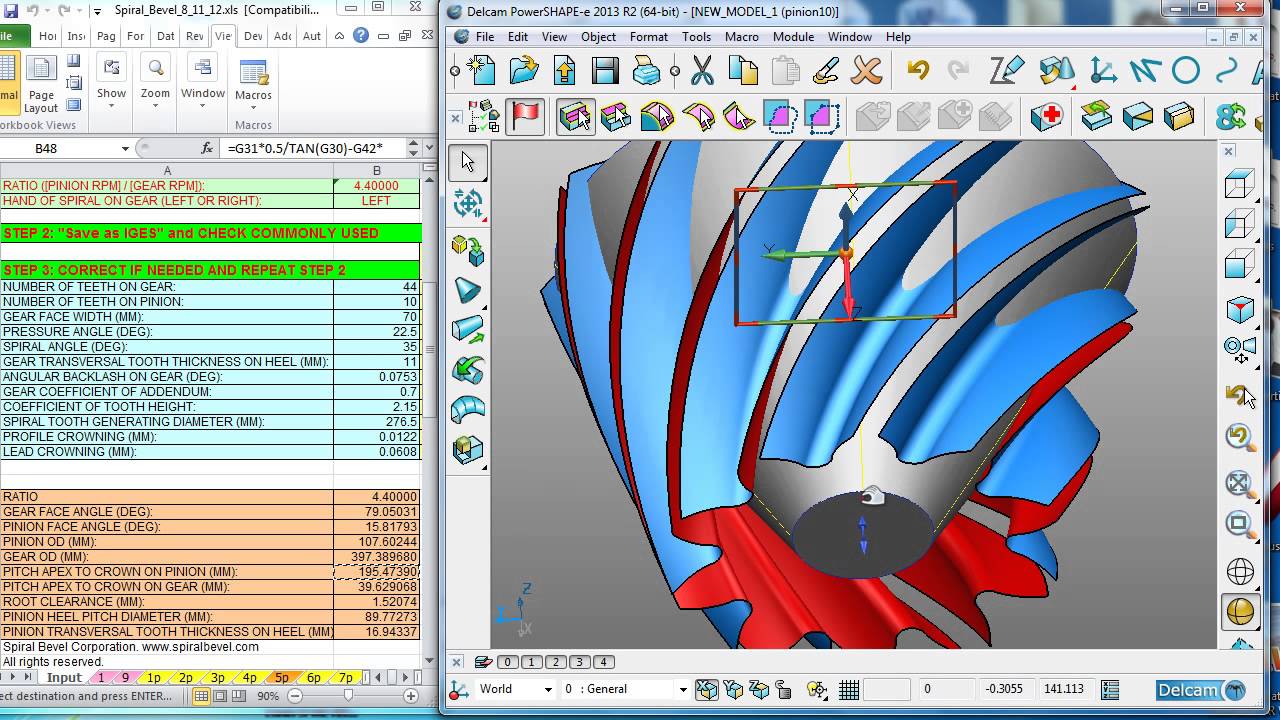Open the Module menu in PowerSHAPE

(x=793, y=37)
